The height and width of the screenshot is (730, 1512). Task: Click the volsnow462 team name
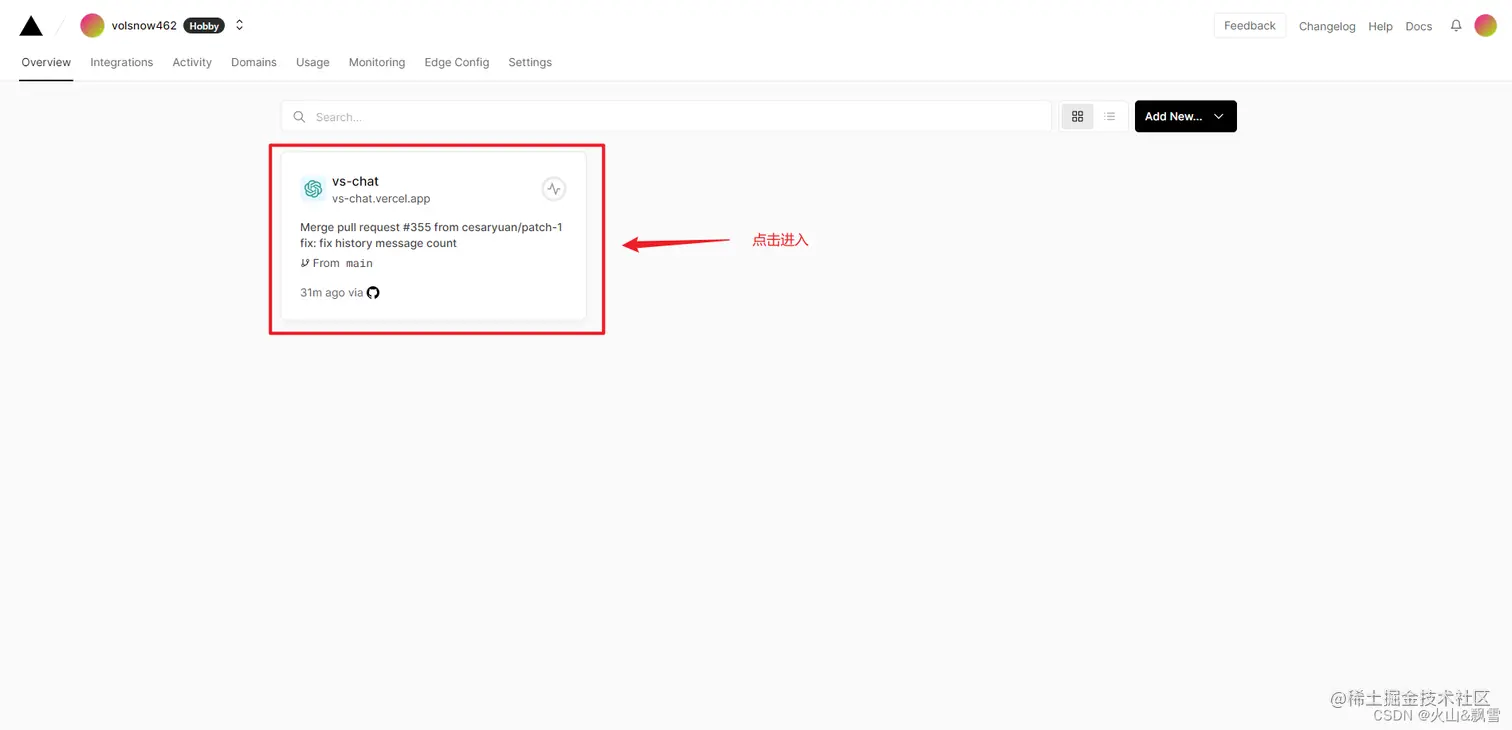pos(144,26)
